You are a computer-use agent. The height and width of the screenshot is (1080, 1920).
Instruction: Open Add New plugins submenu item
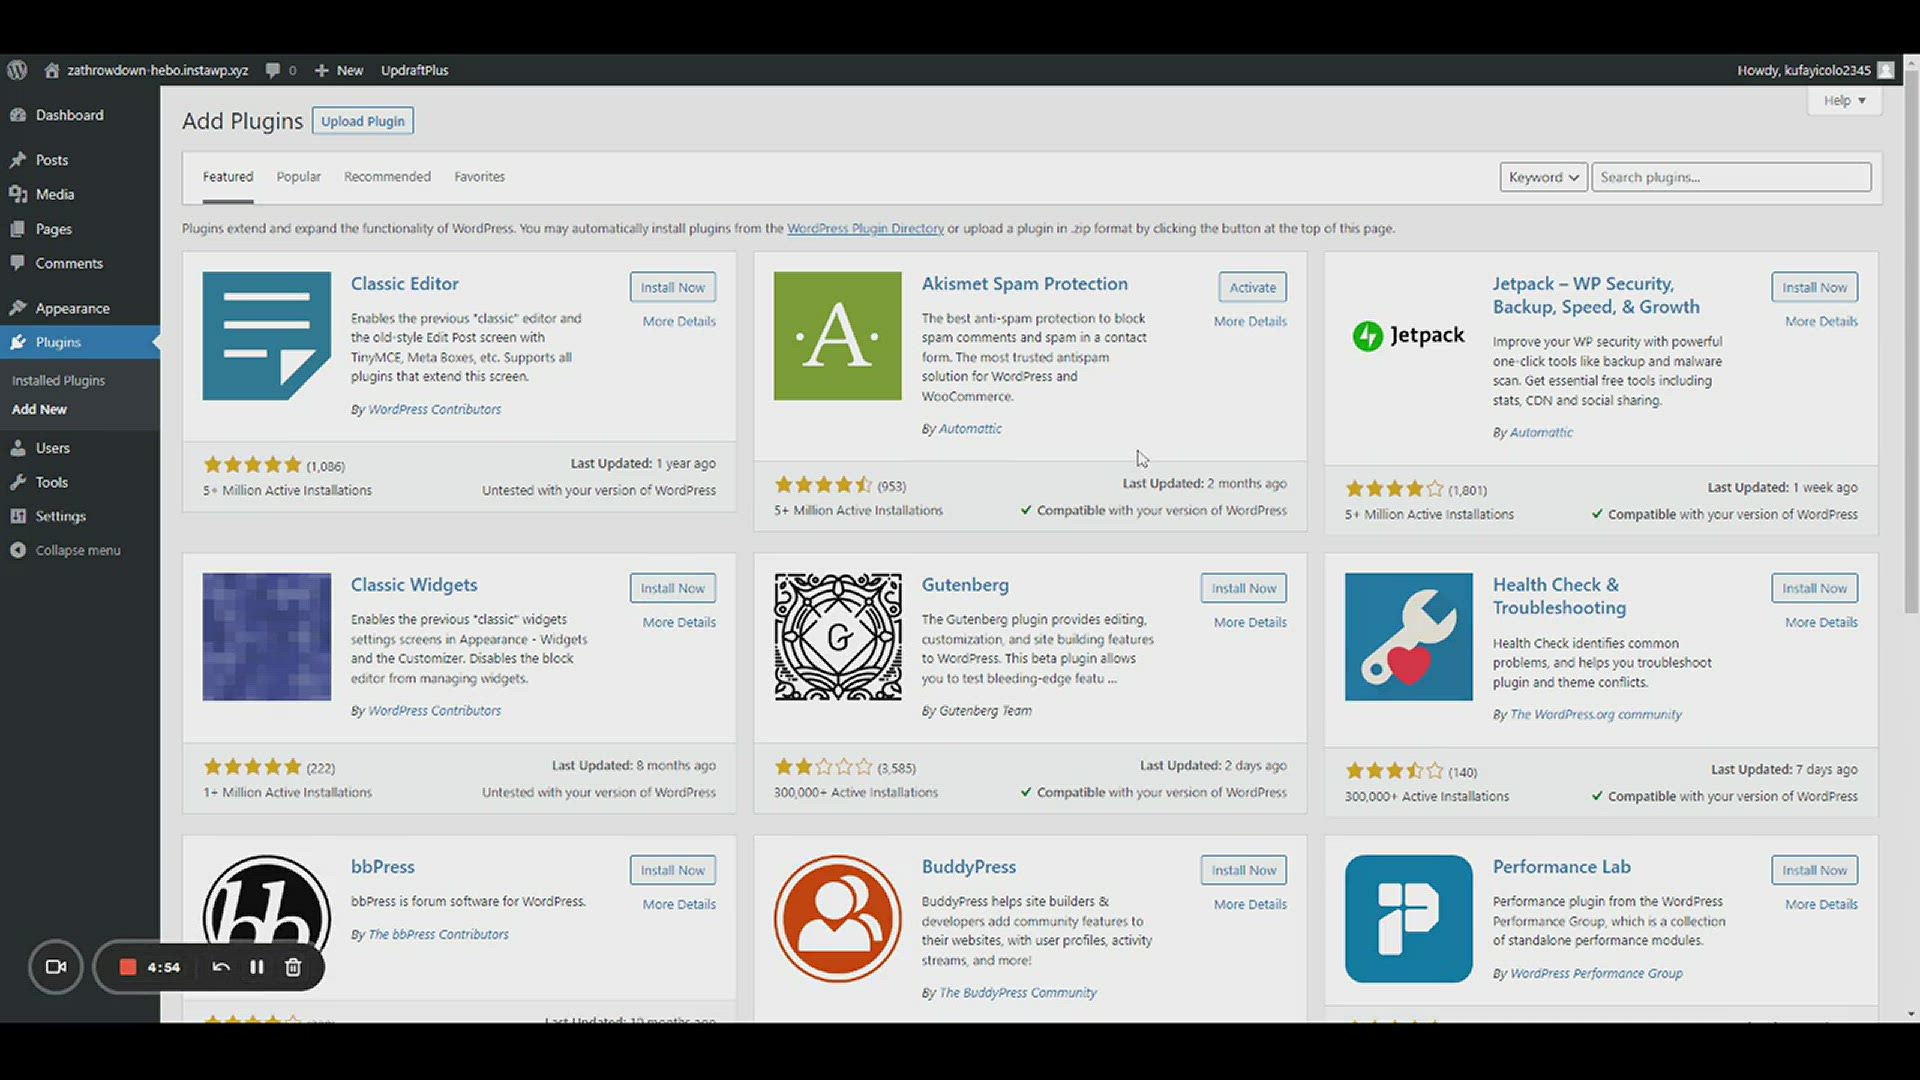[x=39, y=410]
